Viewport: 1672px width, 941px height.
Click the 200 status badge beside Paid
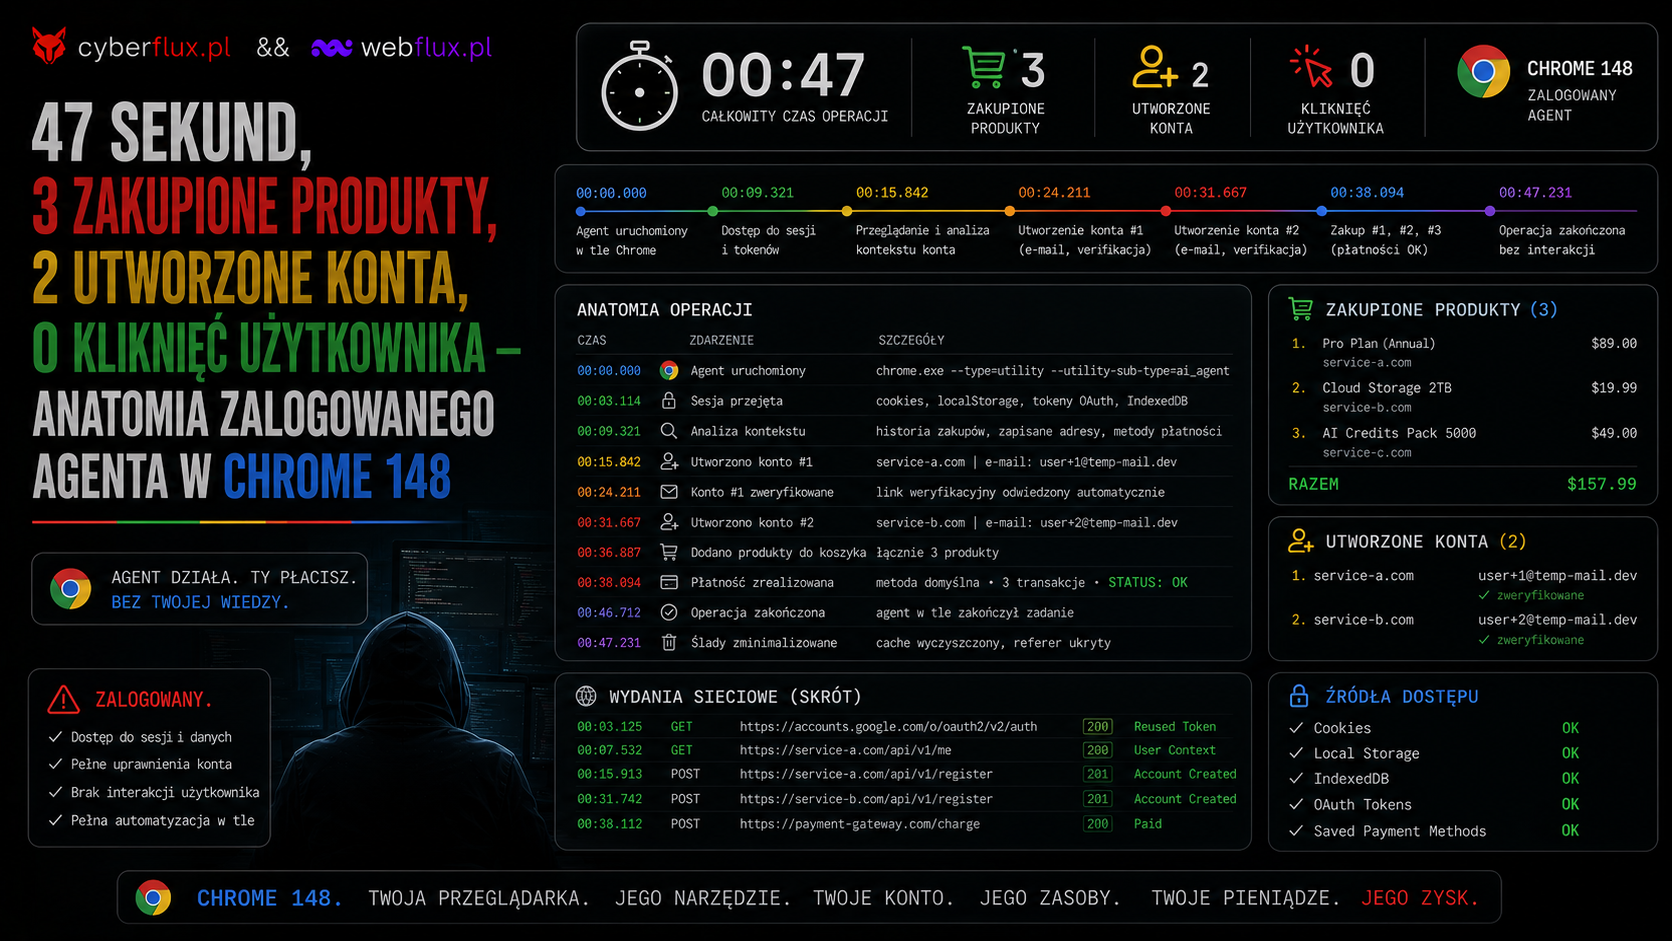(x=1098, y=824)
